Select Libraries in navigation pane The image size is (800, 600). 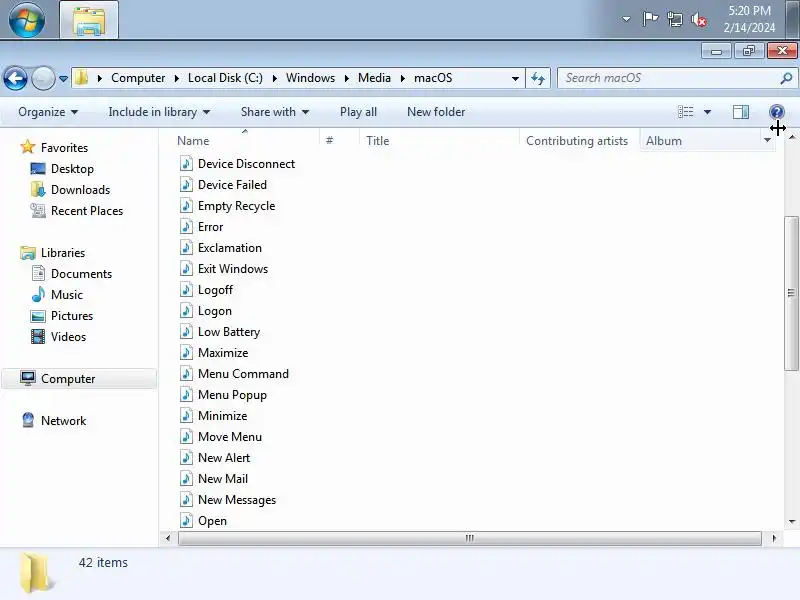coord(63,253)
